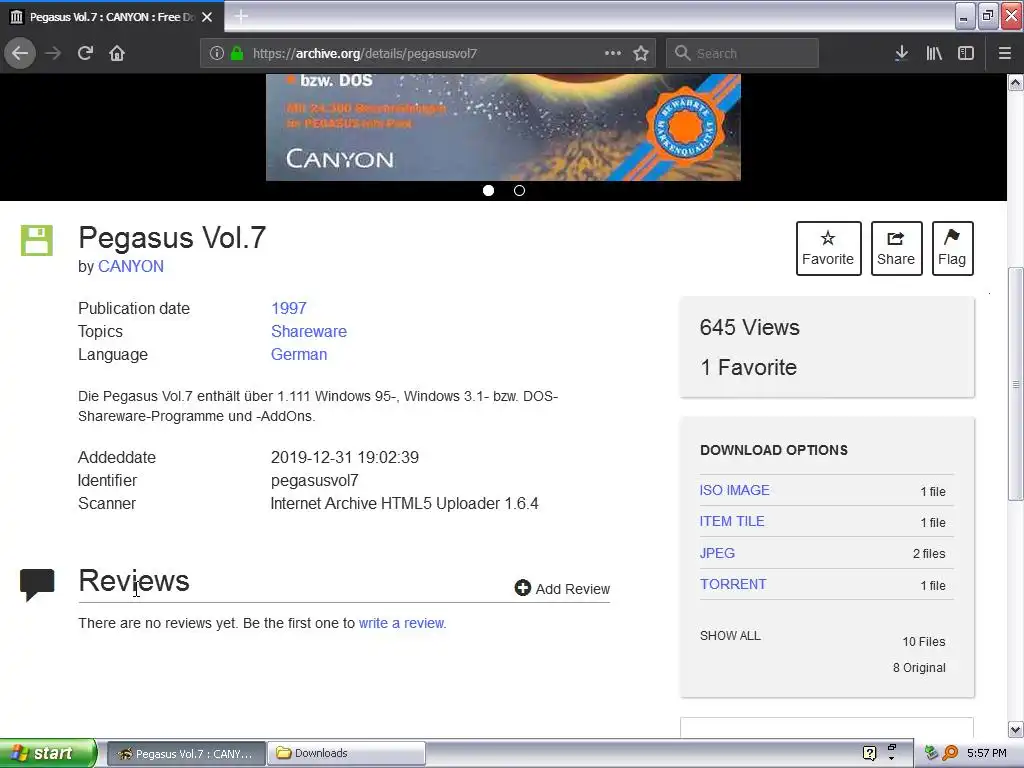The height and width of the screenshot is (768, 1024).
Task: Select the Pegasus Vol.7 browser tab
Action: pyautogui.click(x=112, y=17)
